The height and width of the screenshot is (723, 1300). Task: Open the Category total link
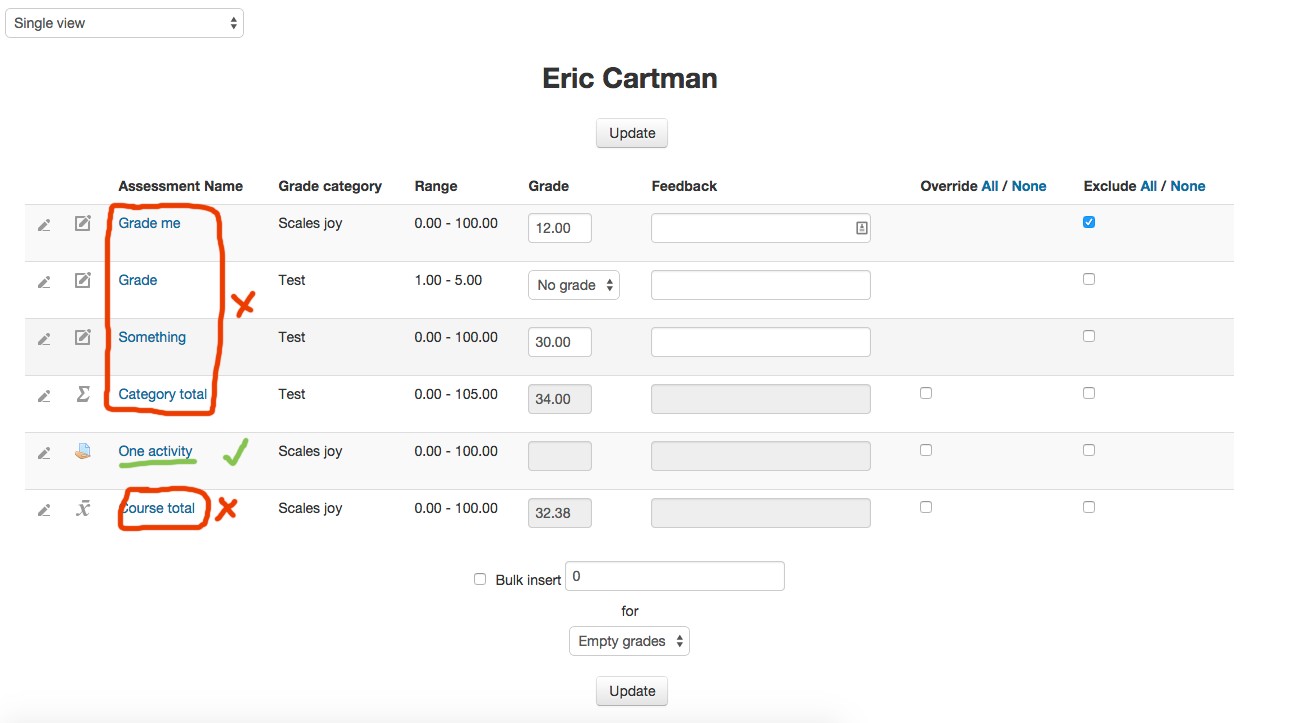163,394
